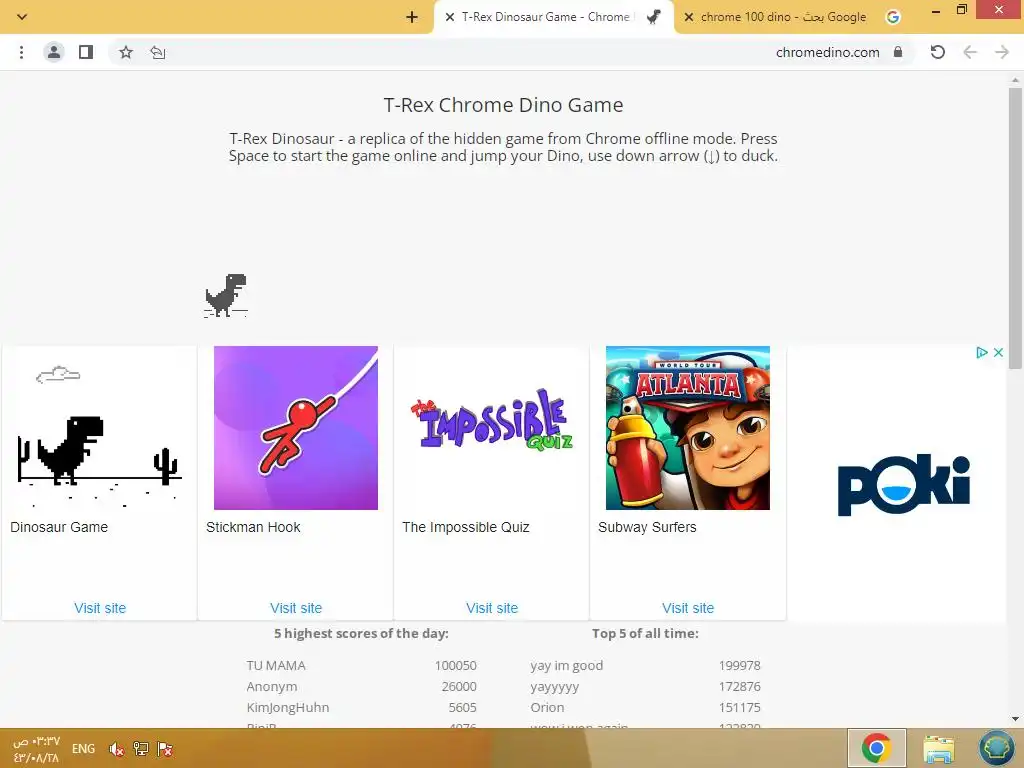Click Visit site under The Impossible Quiz
The width and height of the screenshot is (1024, 768).
pyautogui.click(x=492, y=608)
